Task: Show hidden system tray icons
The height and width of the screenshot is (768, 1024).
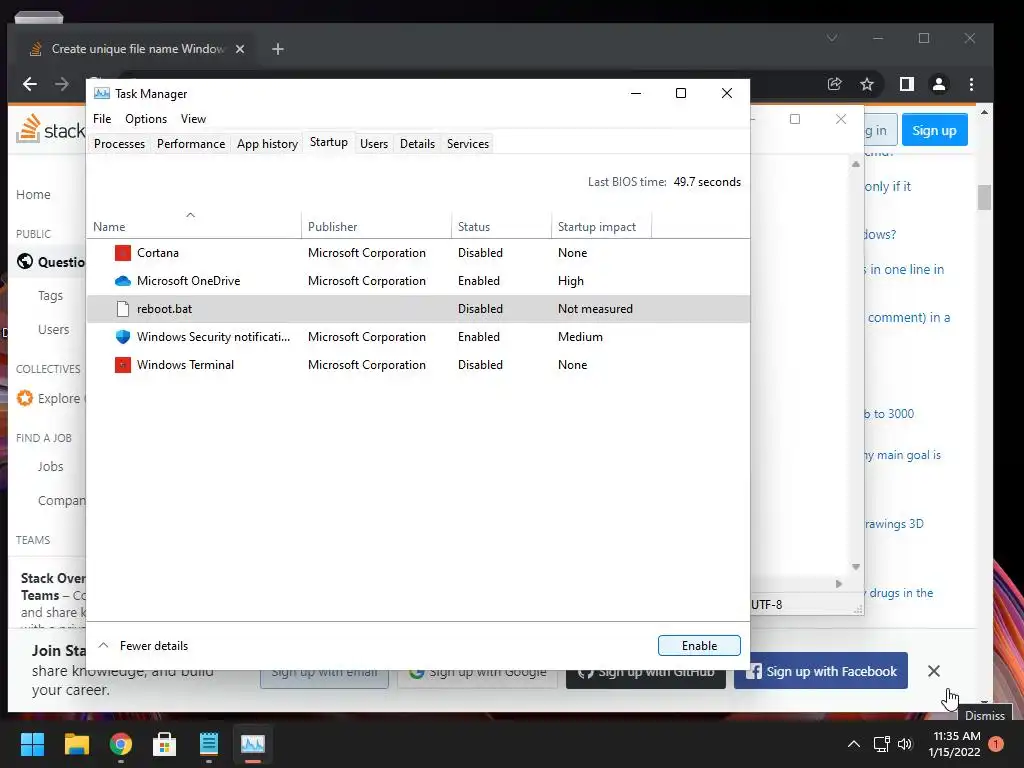Action: (x=854, y=744)
